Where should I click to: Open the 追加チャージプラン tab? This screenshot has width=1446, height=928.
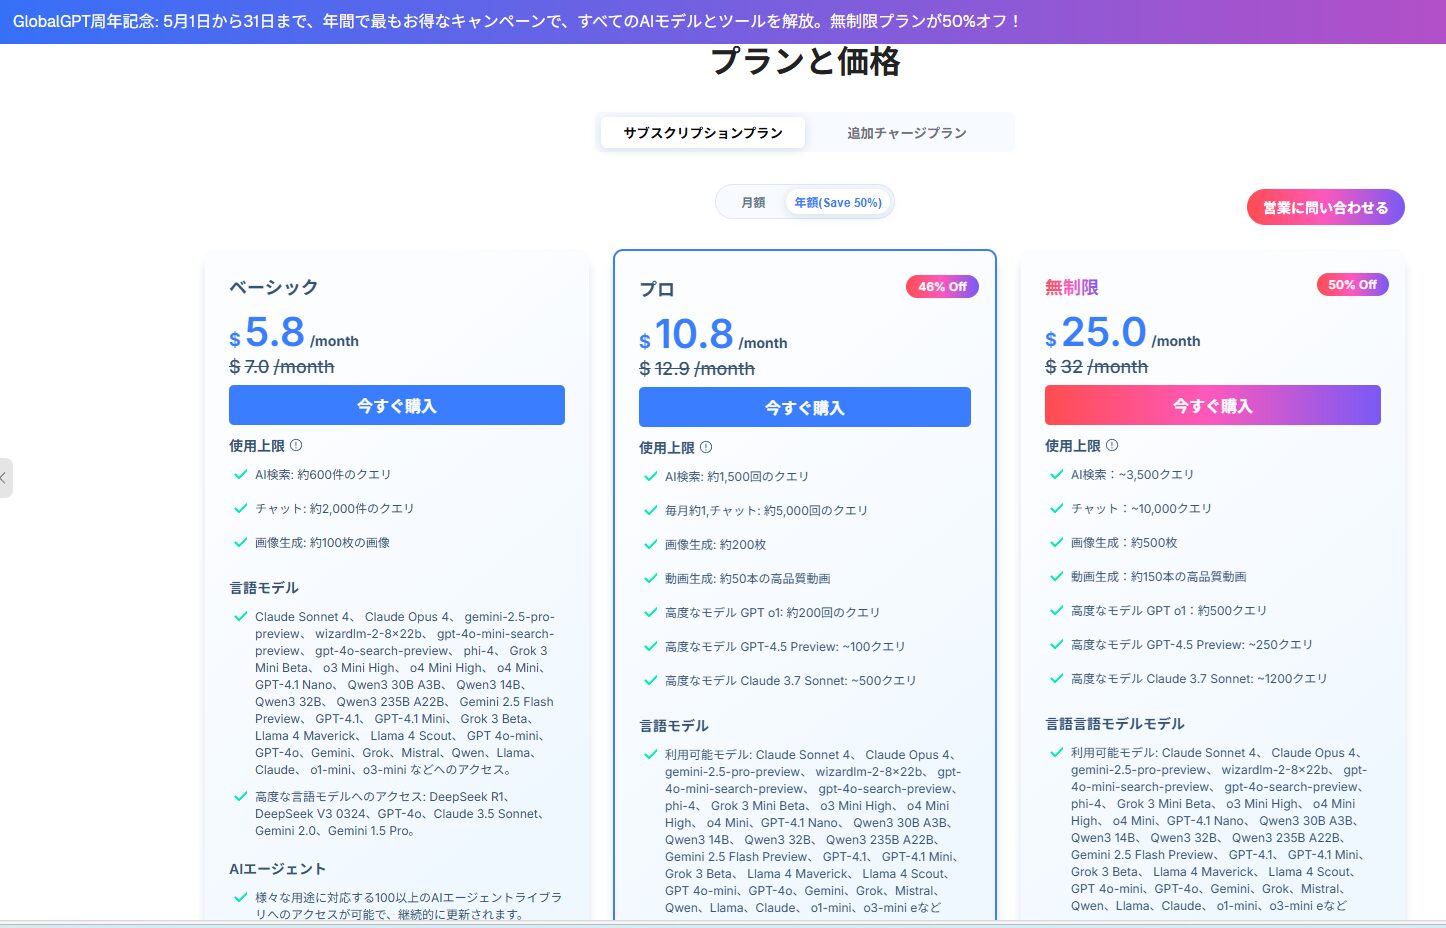tap(906, 132)
